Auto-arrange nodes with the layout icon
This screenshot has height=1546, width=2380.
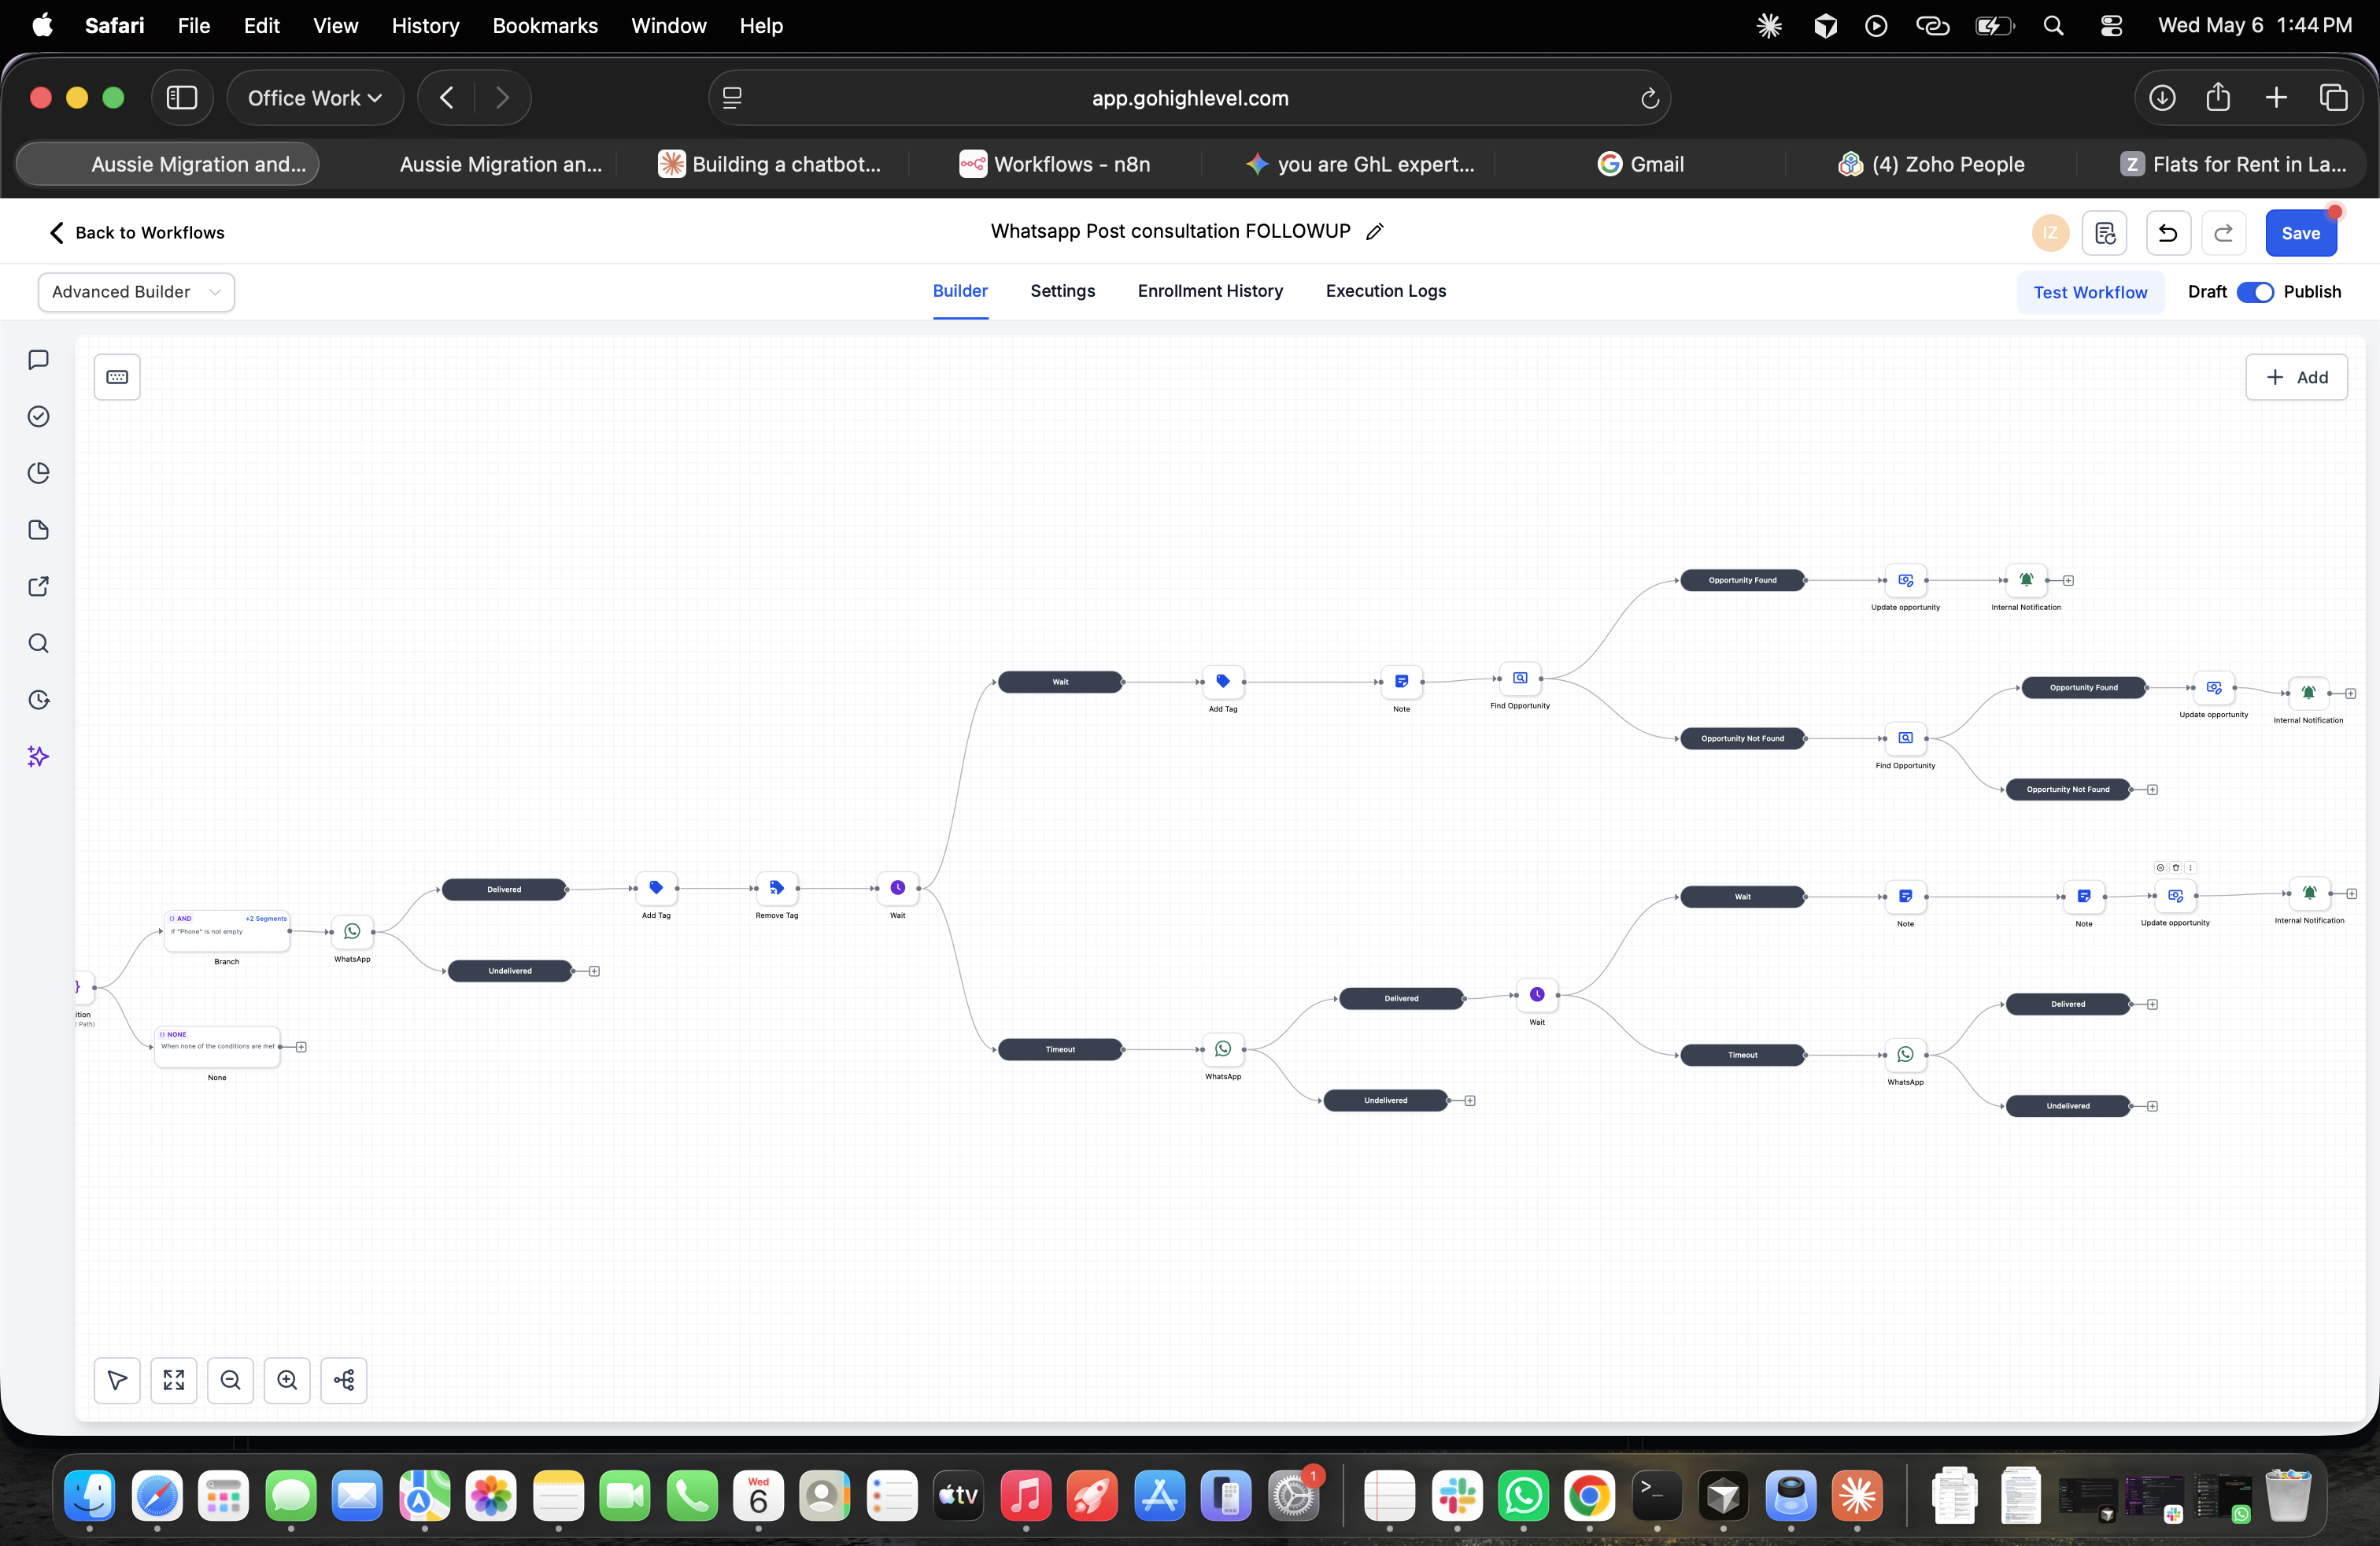point(344,1380)
